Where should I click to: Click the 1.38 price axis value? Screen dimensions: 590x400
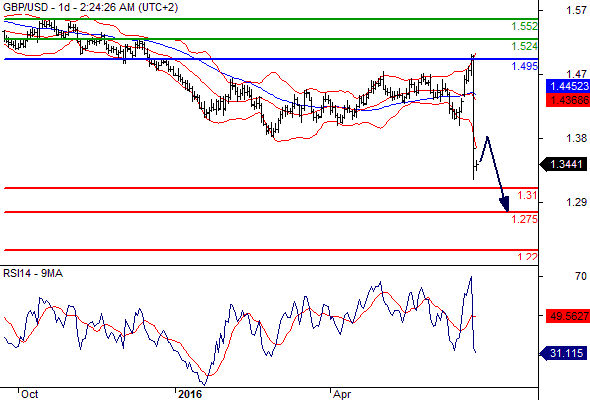(576, 138)
